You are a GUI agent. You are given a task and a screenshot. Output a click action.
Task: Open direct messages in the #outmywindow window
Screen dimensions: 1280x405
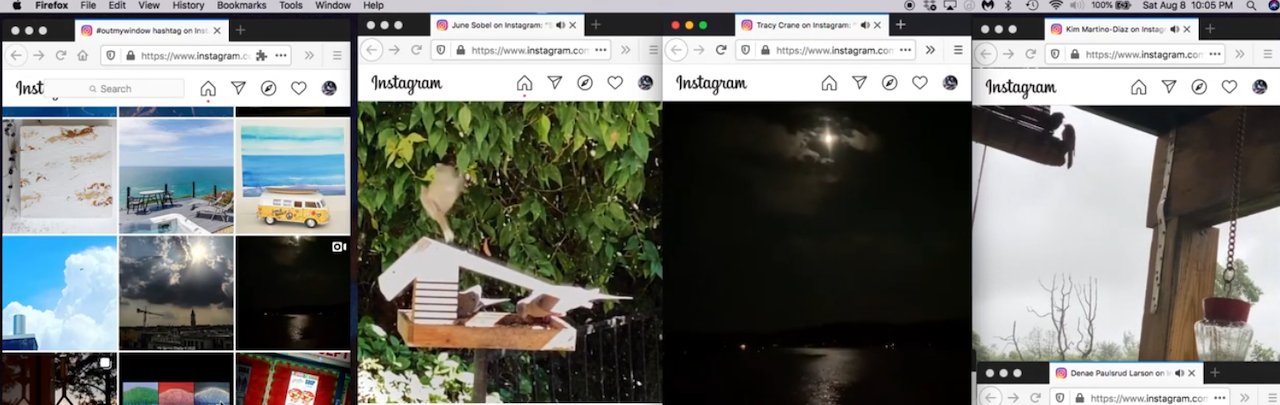[x=238, y=88]
